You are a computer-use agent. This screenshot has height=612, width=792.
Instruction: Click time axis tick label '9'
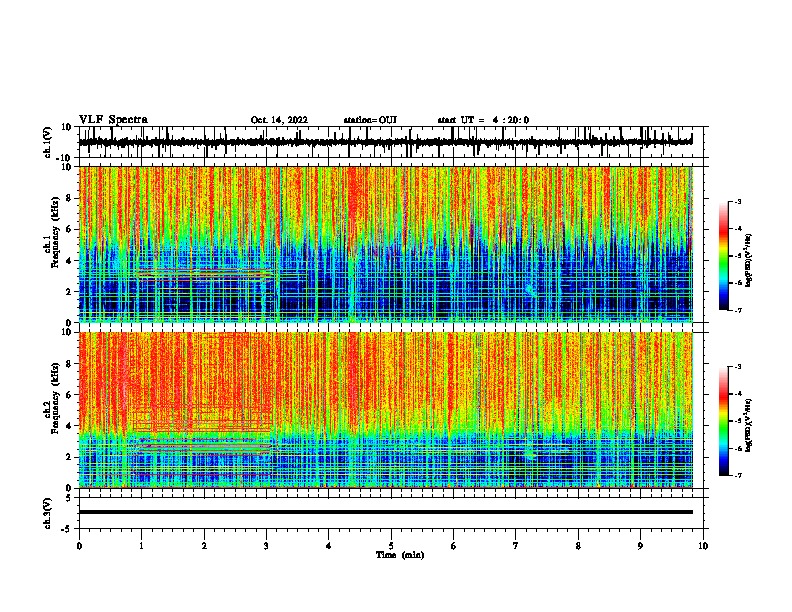640,546
